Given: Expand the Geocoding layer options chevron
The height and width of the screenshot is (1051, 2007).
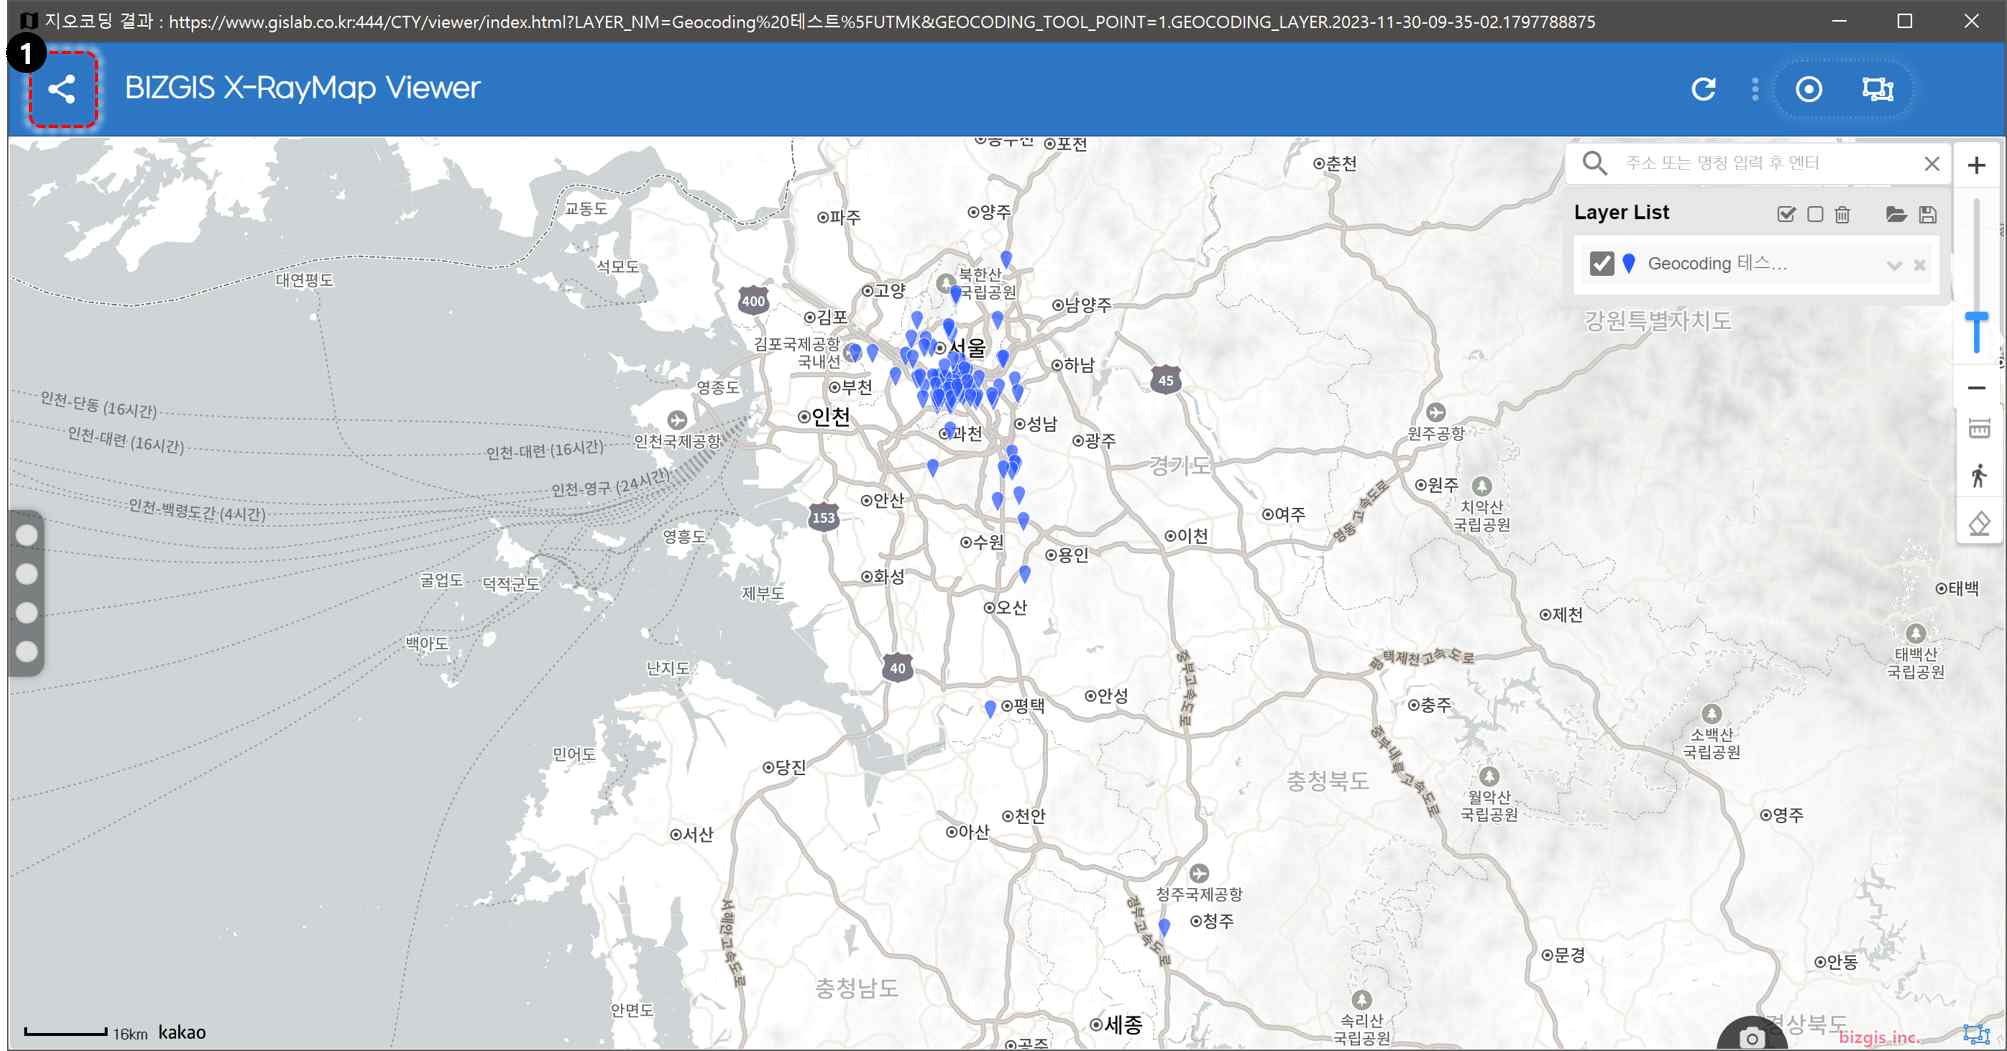Looking at the screenshot, I should [1893, 265].
